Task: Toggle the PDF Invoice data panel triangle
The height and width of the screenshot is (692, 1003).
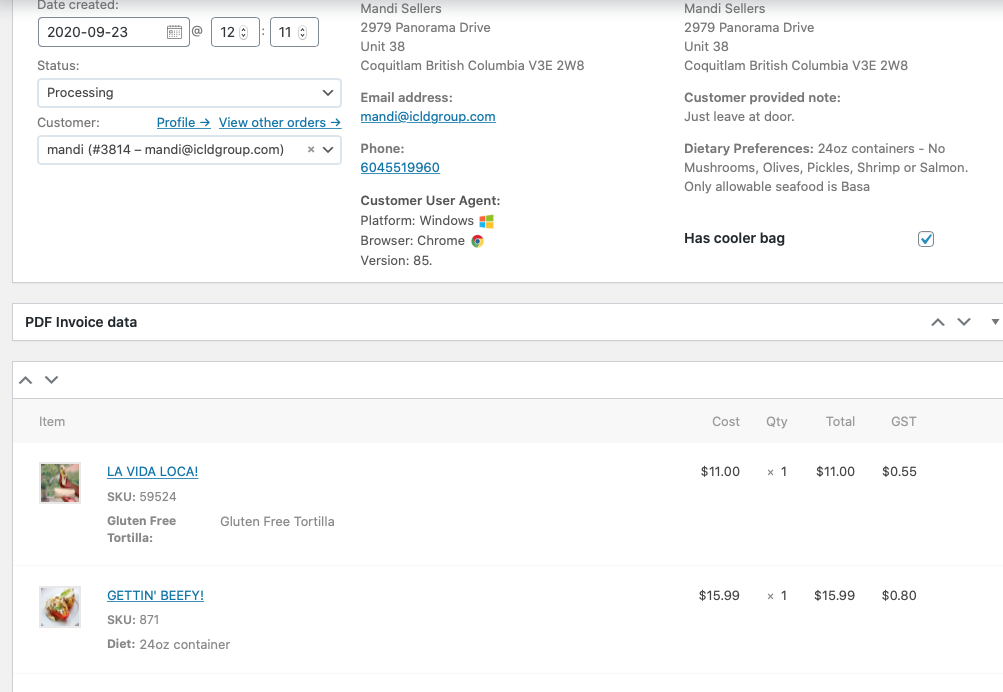Action: point(994,322)
